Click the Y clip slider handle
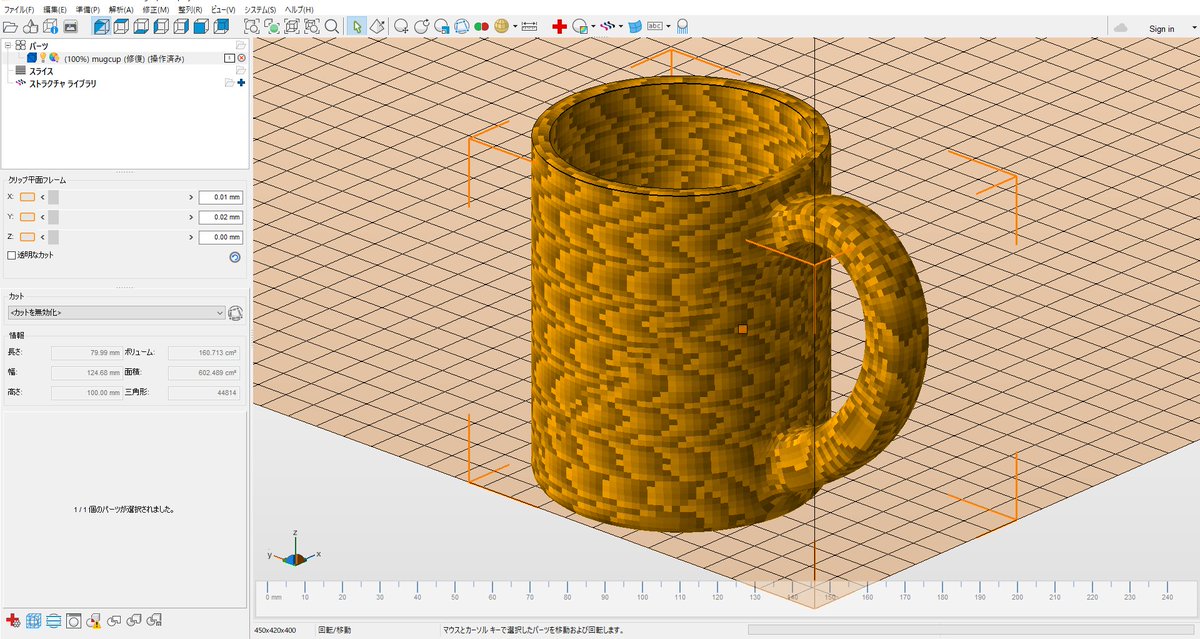This screenshot has width=1200, height=639. (x=54, y=217)
